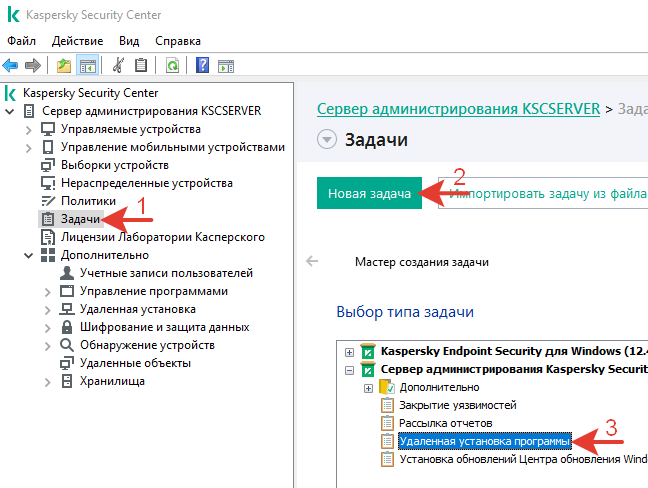Image resolution: width=648 pixels, height=488 pixels.
Task: Click the grid icon for Дополнительно
Action: [48, 255]
